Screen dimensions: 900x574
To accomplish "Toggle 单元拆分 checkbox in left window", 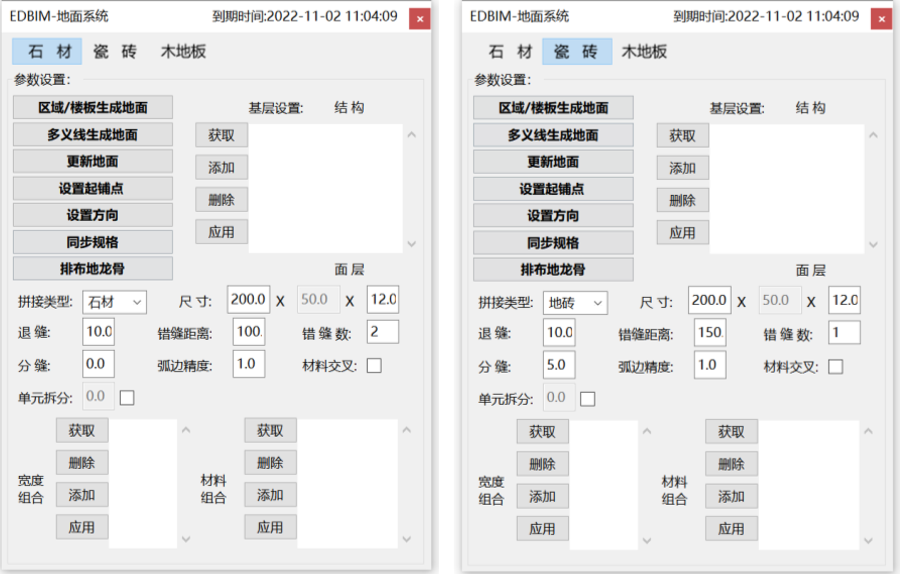I will pos(127,397).
